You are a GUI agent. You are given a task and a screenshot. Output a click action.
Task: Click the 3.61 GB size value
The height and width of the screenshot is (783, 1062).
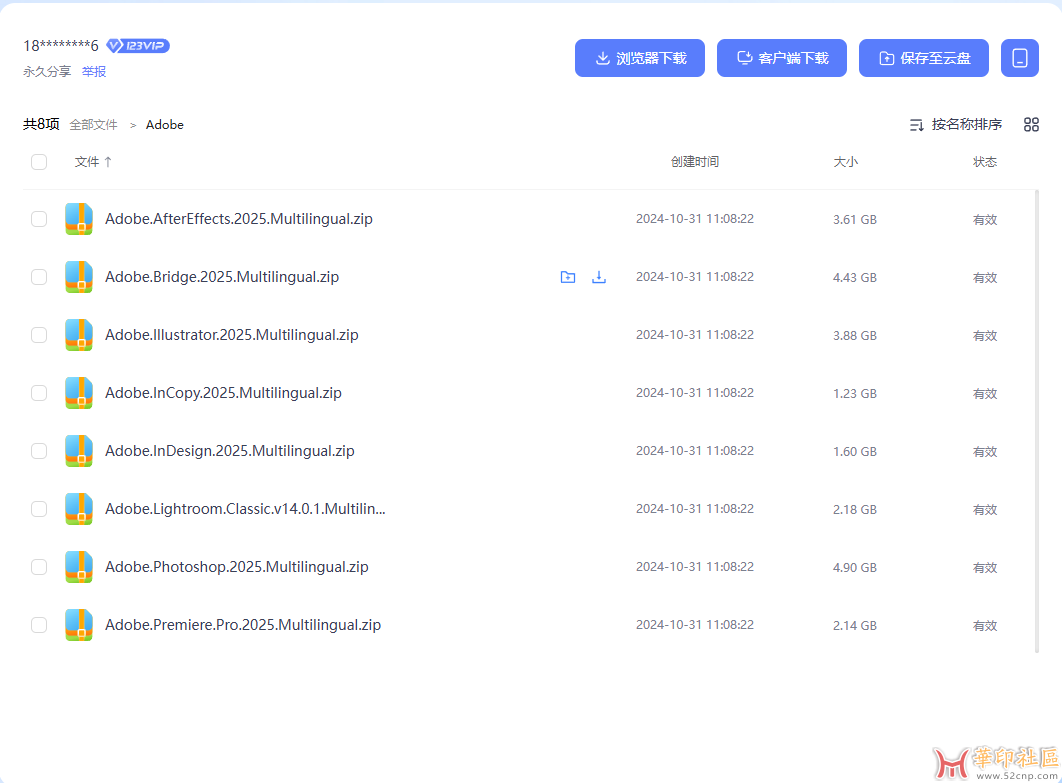[x=855, y=219]
